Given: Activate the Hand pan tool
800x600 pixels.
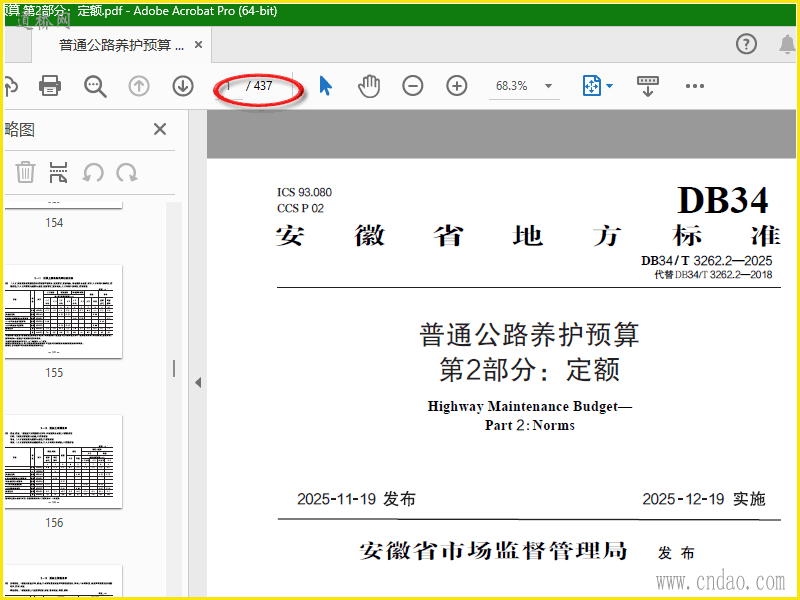Looking at the screenshot, I should pyautogui.click(x=369, y=86).
